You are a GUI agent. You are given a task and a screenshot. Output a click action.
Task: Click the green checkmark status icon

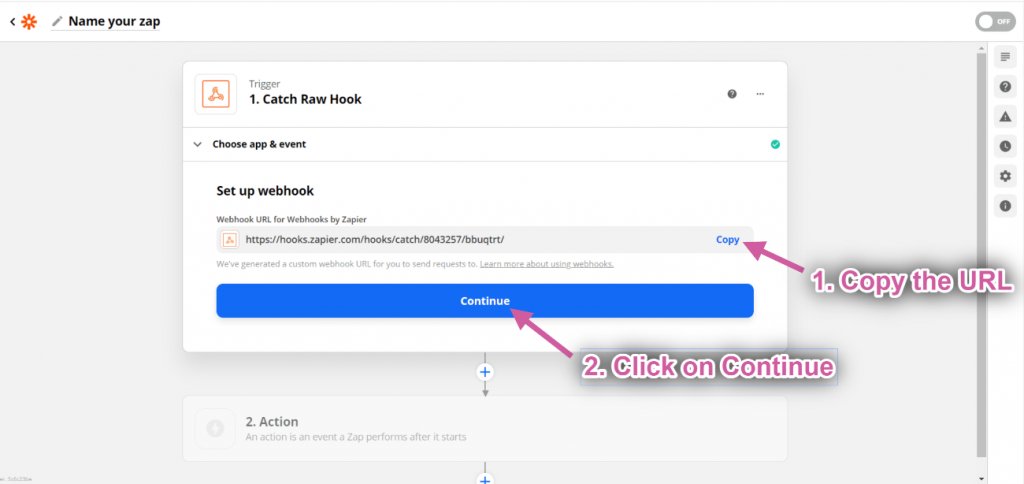(x=775, y=144)
